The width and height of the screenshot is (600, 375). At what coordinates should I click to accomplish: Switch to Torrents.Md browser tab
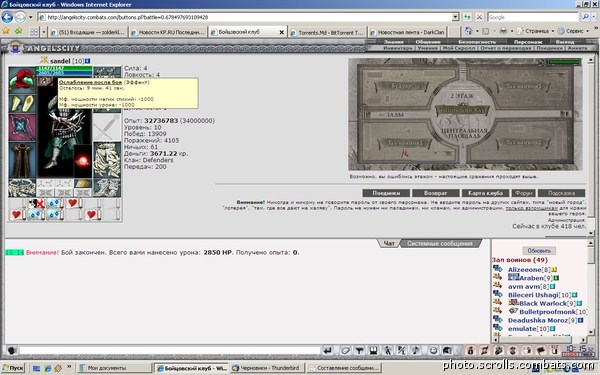point(328,33)
